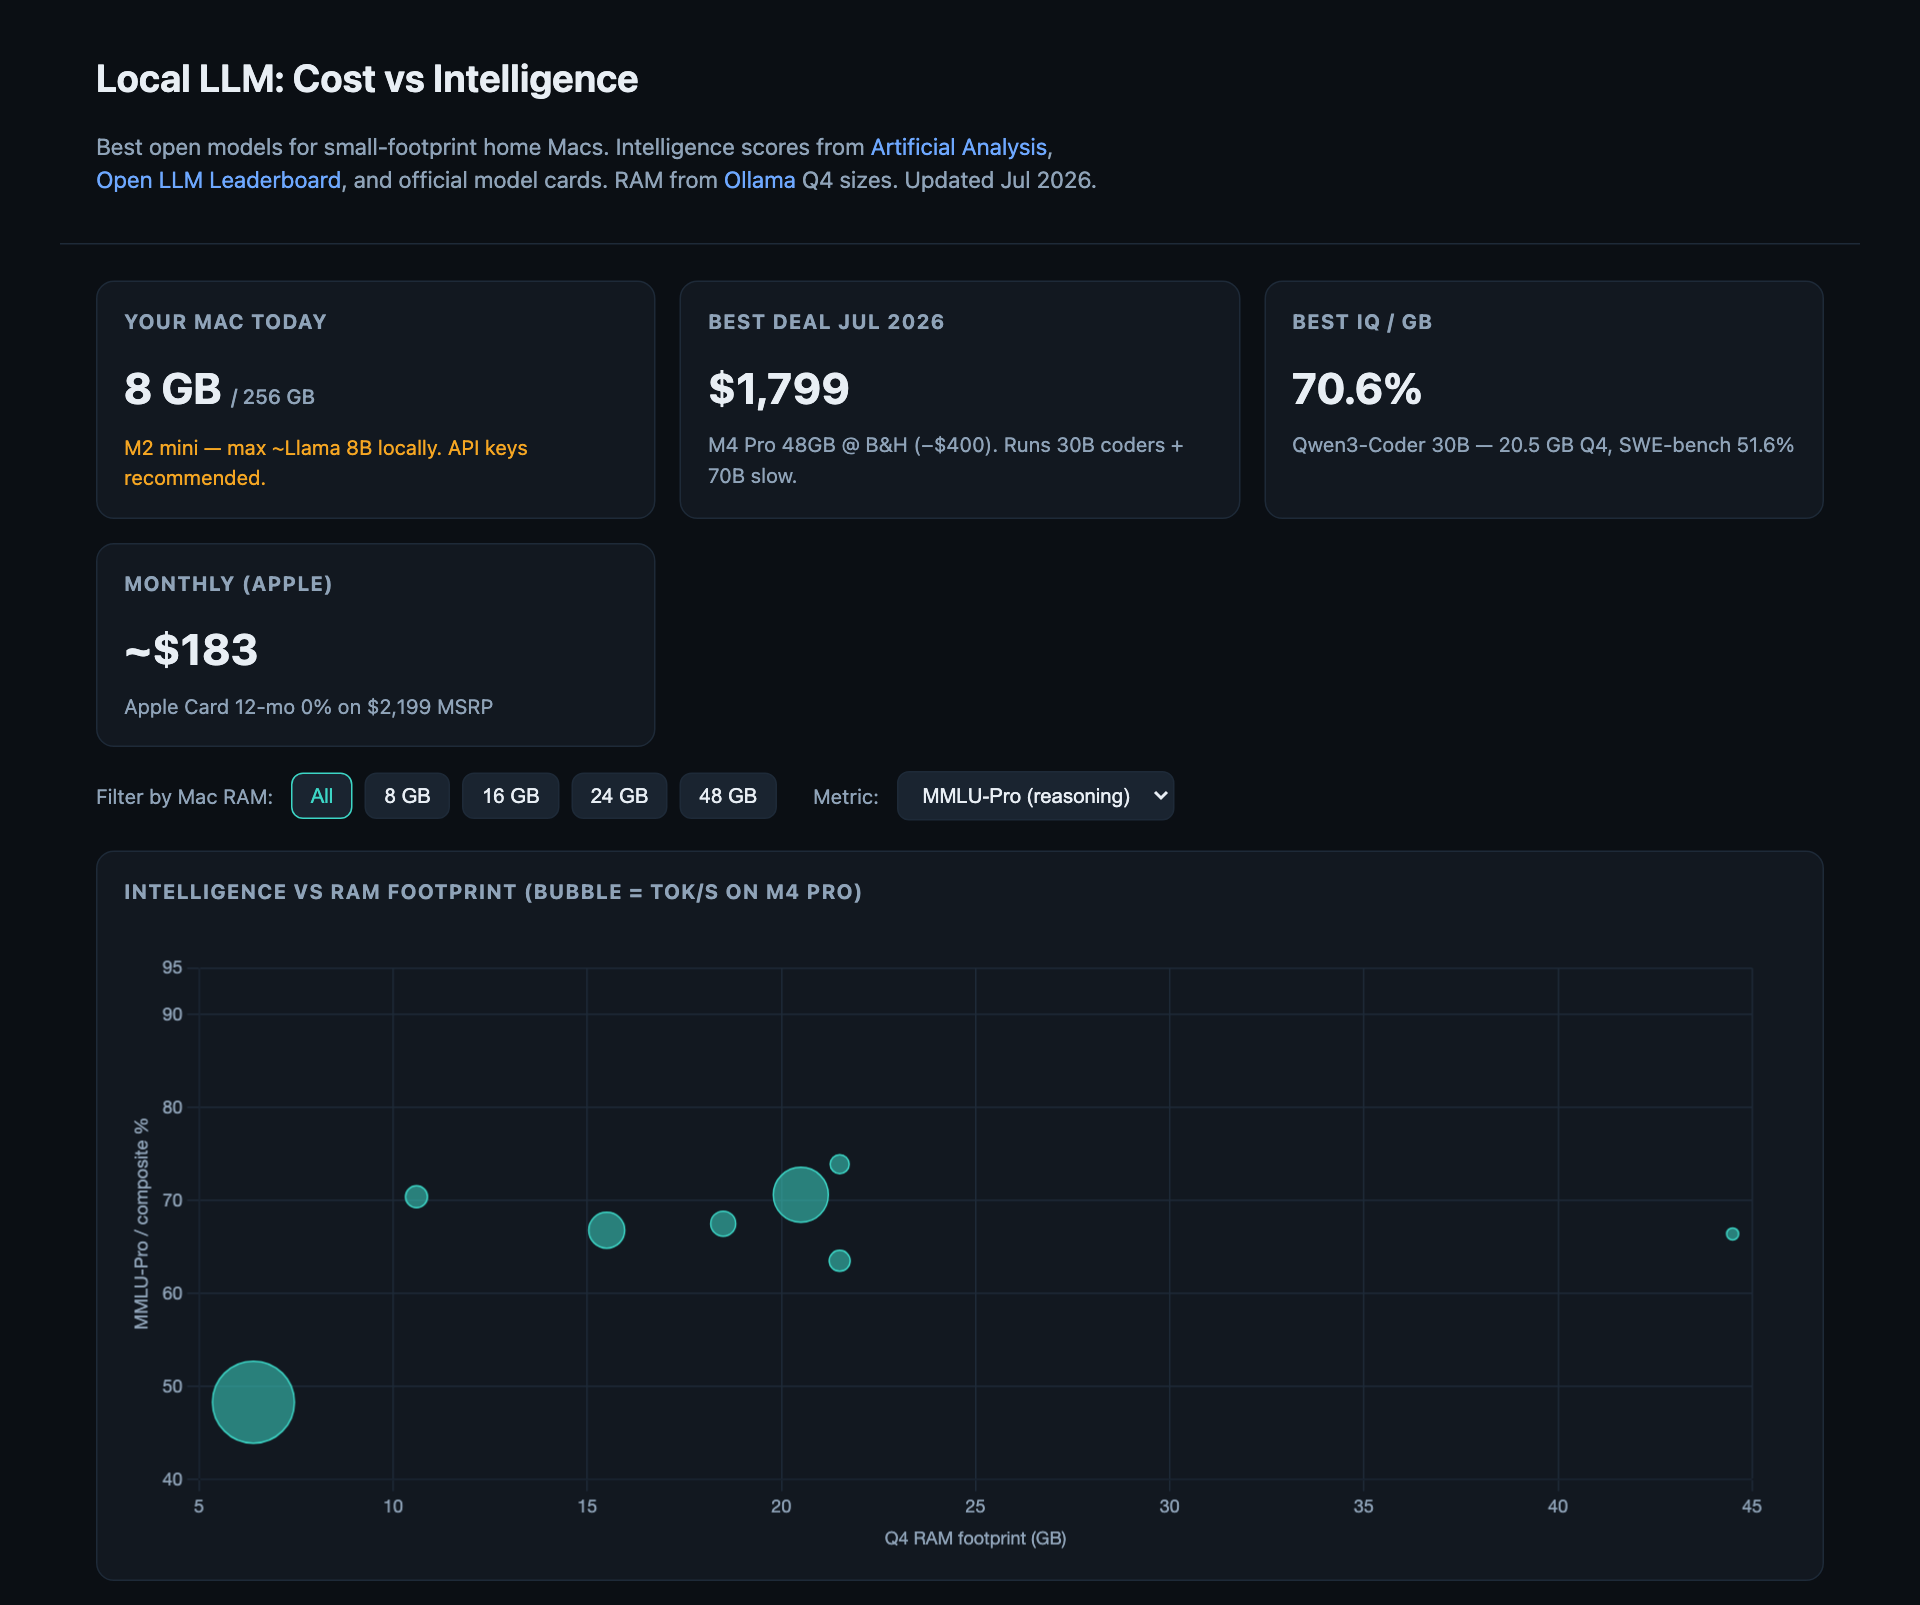Filter models by 8 GB RAM
Screen dimensions: 1920x1605
coord(407,796)
